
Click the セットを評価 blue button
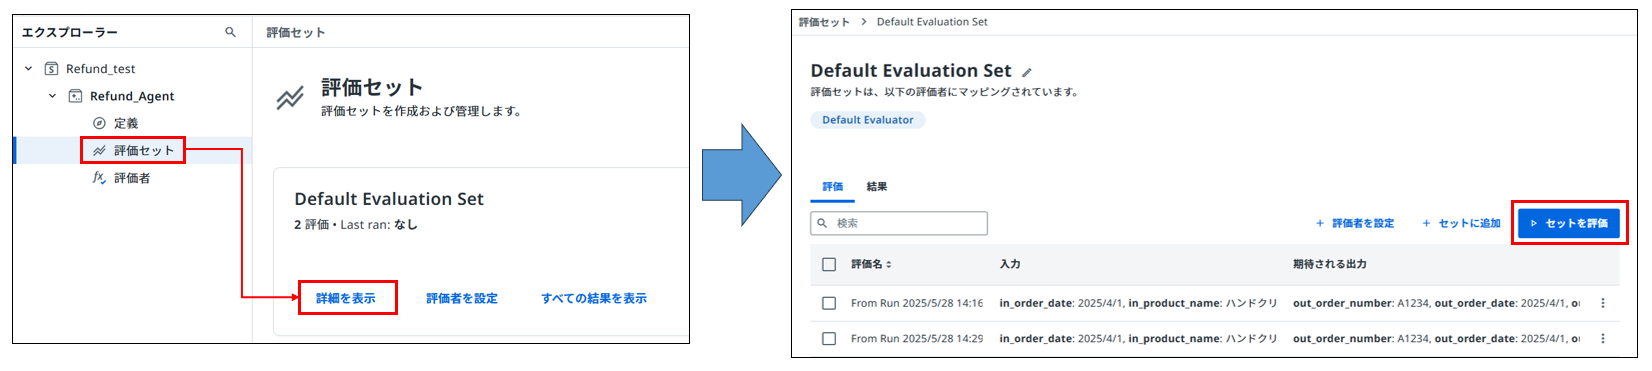(1569, 223)
